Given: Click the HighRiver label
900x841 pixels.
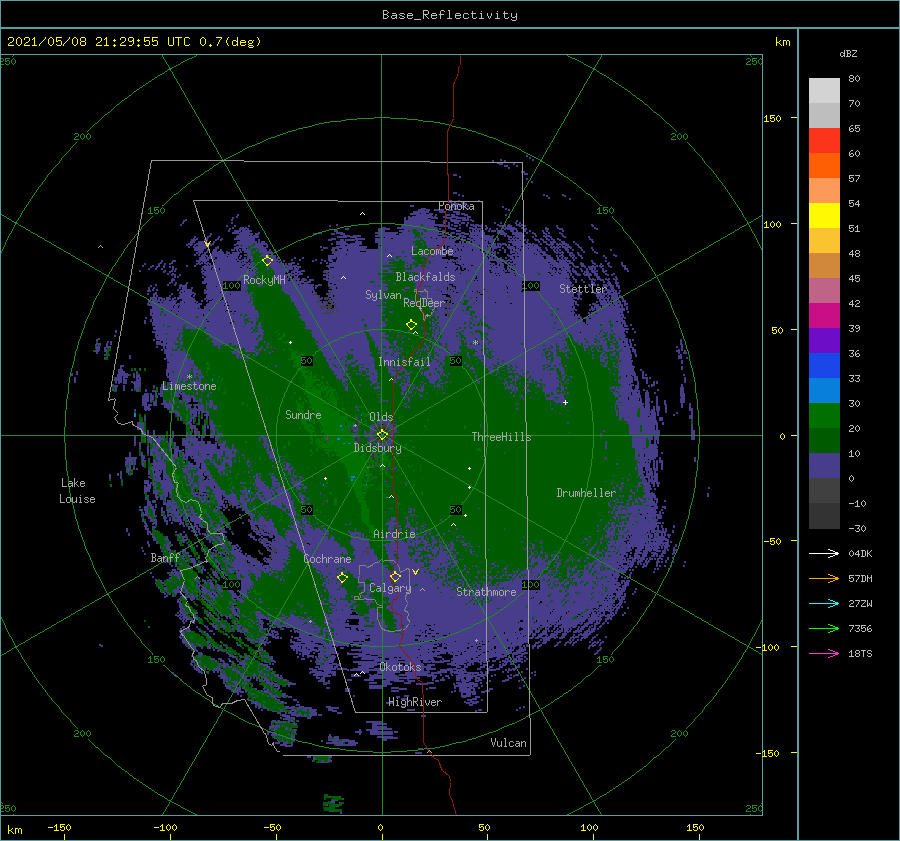Looking at the screenshot, I should 415,702.
